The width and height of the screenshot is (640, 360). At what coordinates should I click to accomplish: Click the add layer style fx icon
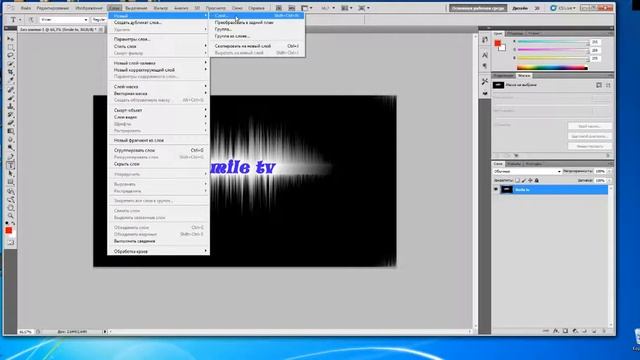tap(556, 331)
